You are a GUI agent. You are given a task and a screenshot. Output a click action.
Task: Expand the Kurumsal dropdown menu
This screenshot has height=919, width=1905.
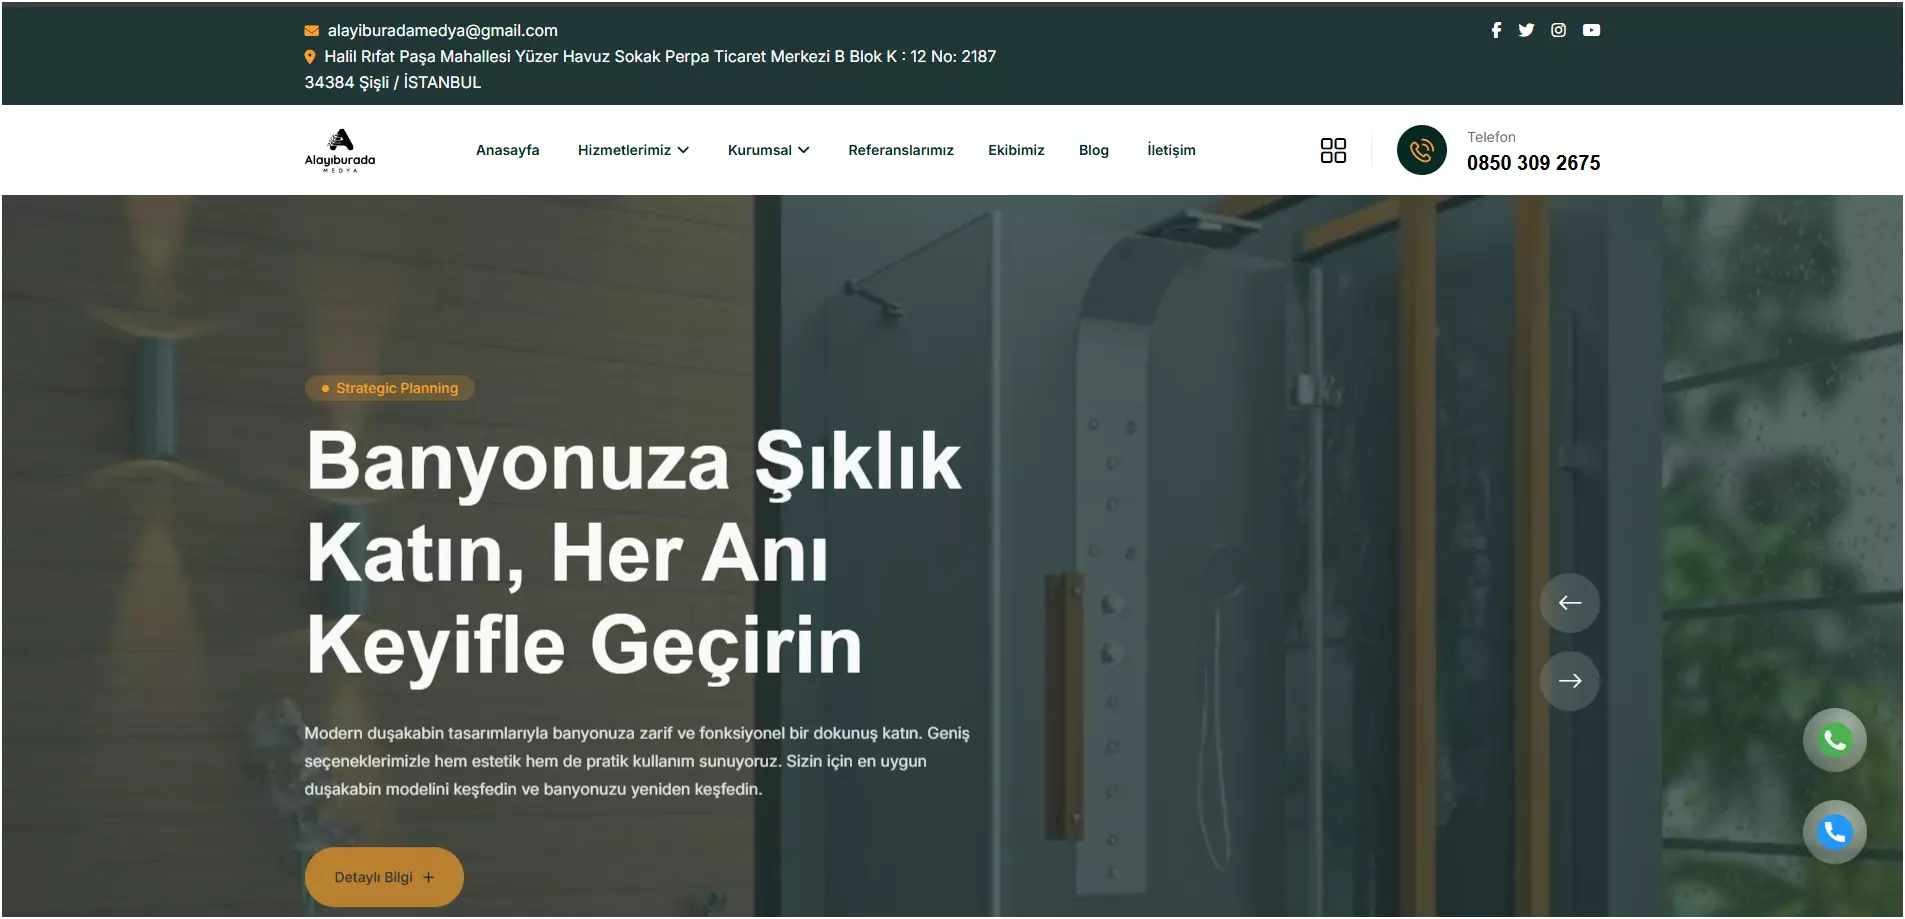tap(768, 150)
